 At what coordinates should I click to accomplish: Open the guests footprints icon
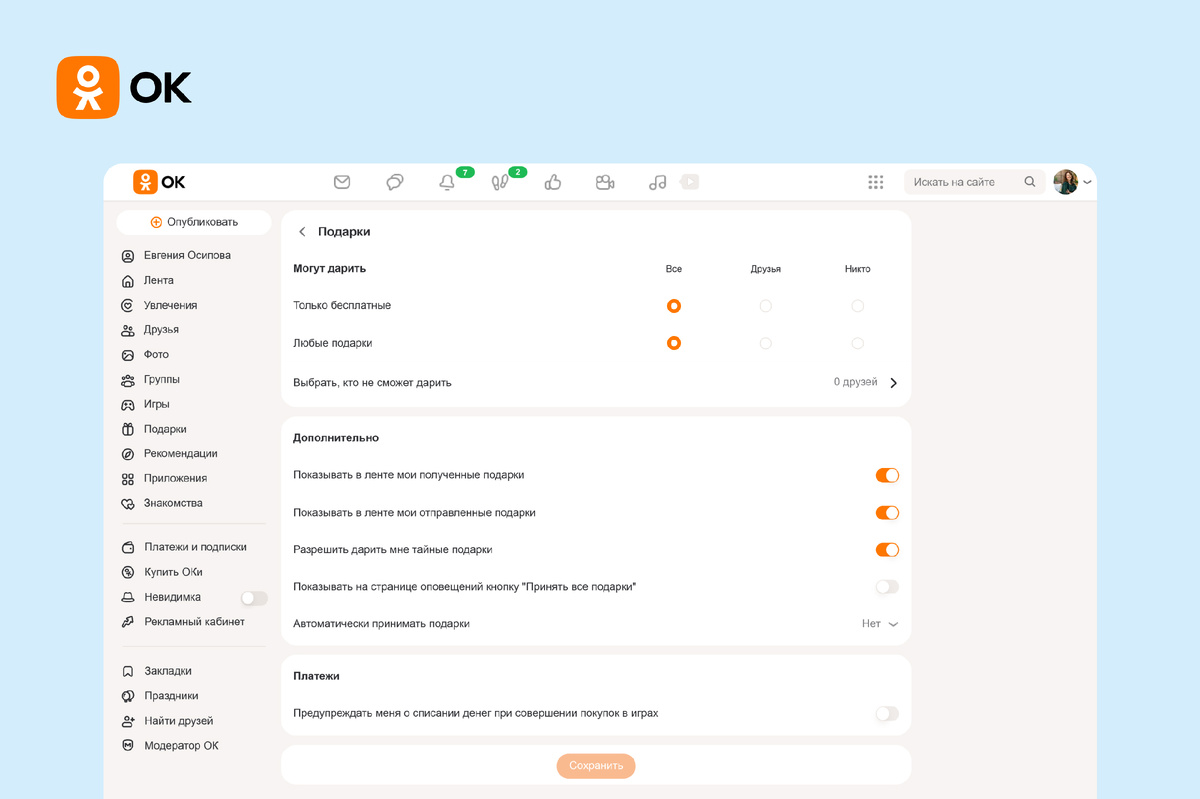[x=500, y=183]
